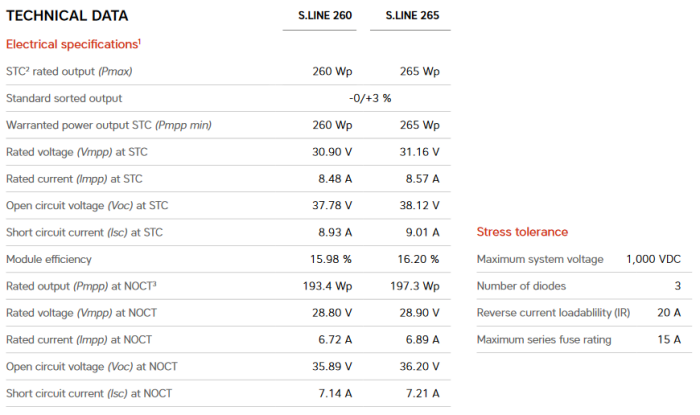Select the 1,000 VDC value
The width and height of the screenshot is (700, 415).
(653, 259)
